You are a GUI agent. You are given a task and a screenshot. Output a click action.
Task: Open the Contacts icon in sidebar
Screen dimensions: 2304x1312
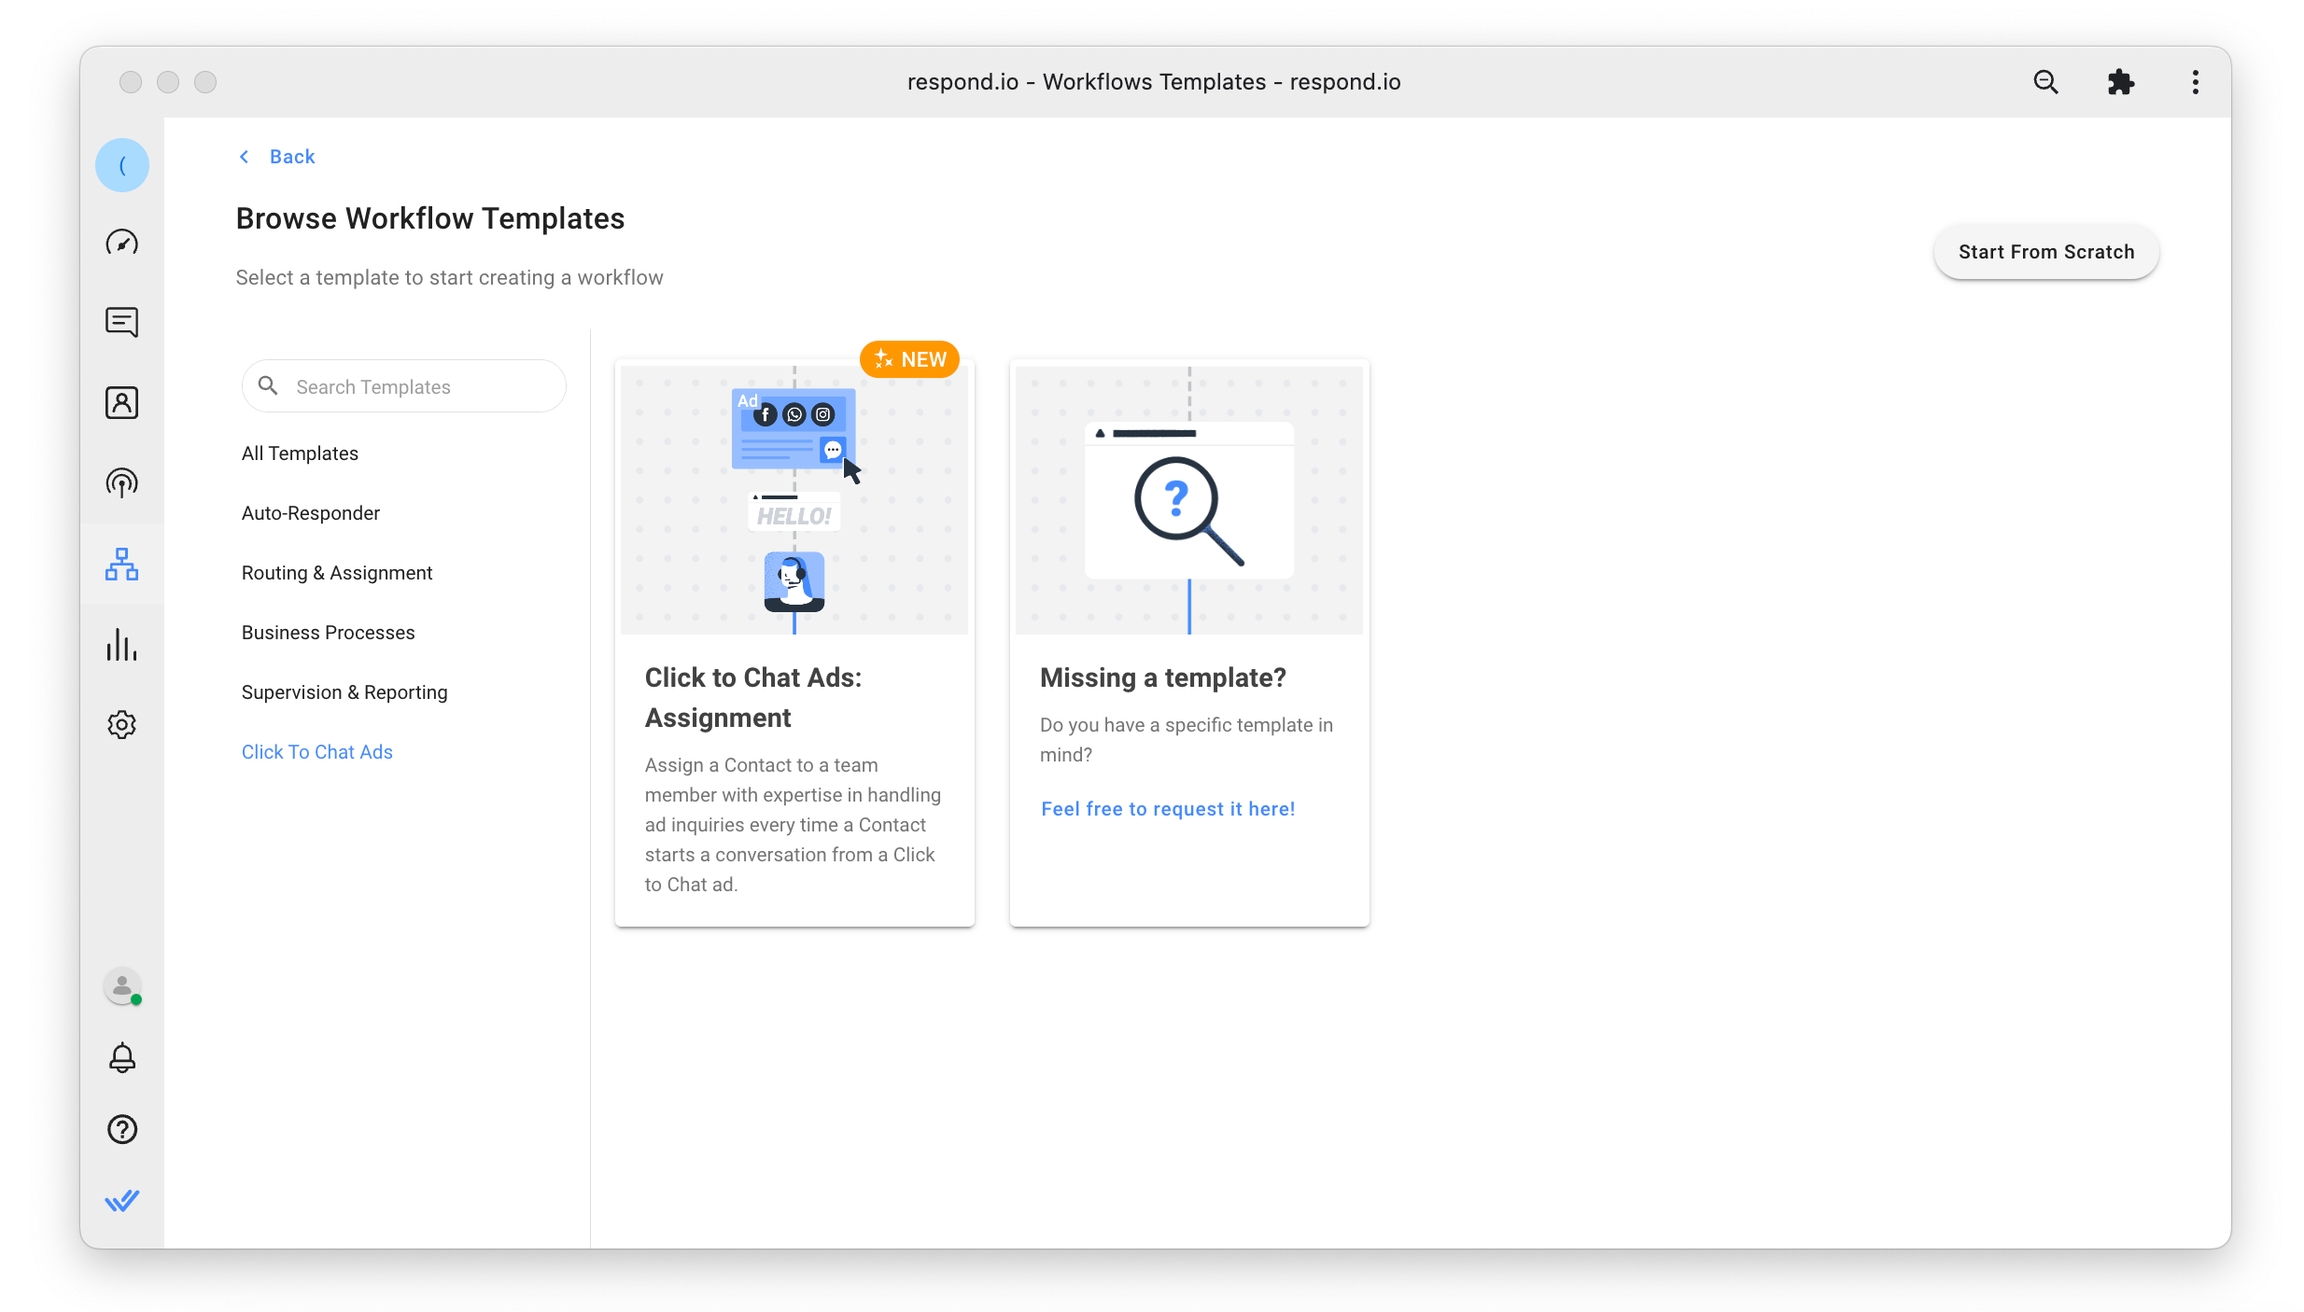(122, 403)
